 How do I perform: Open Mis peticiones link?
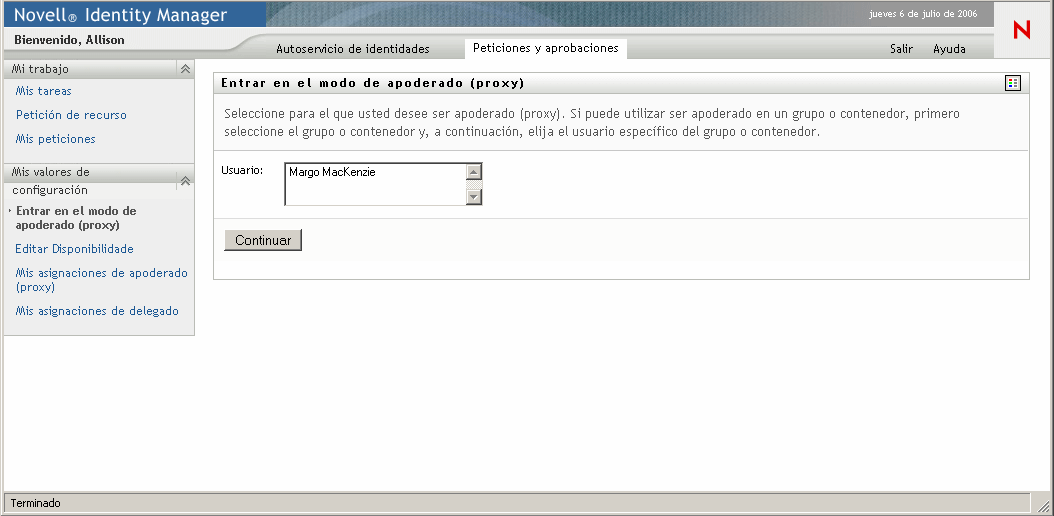56,139
